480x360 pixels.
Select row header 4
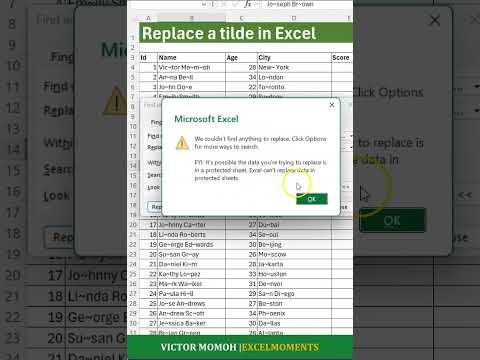[133, 67]
